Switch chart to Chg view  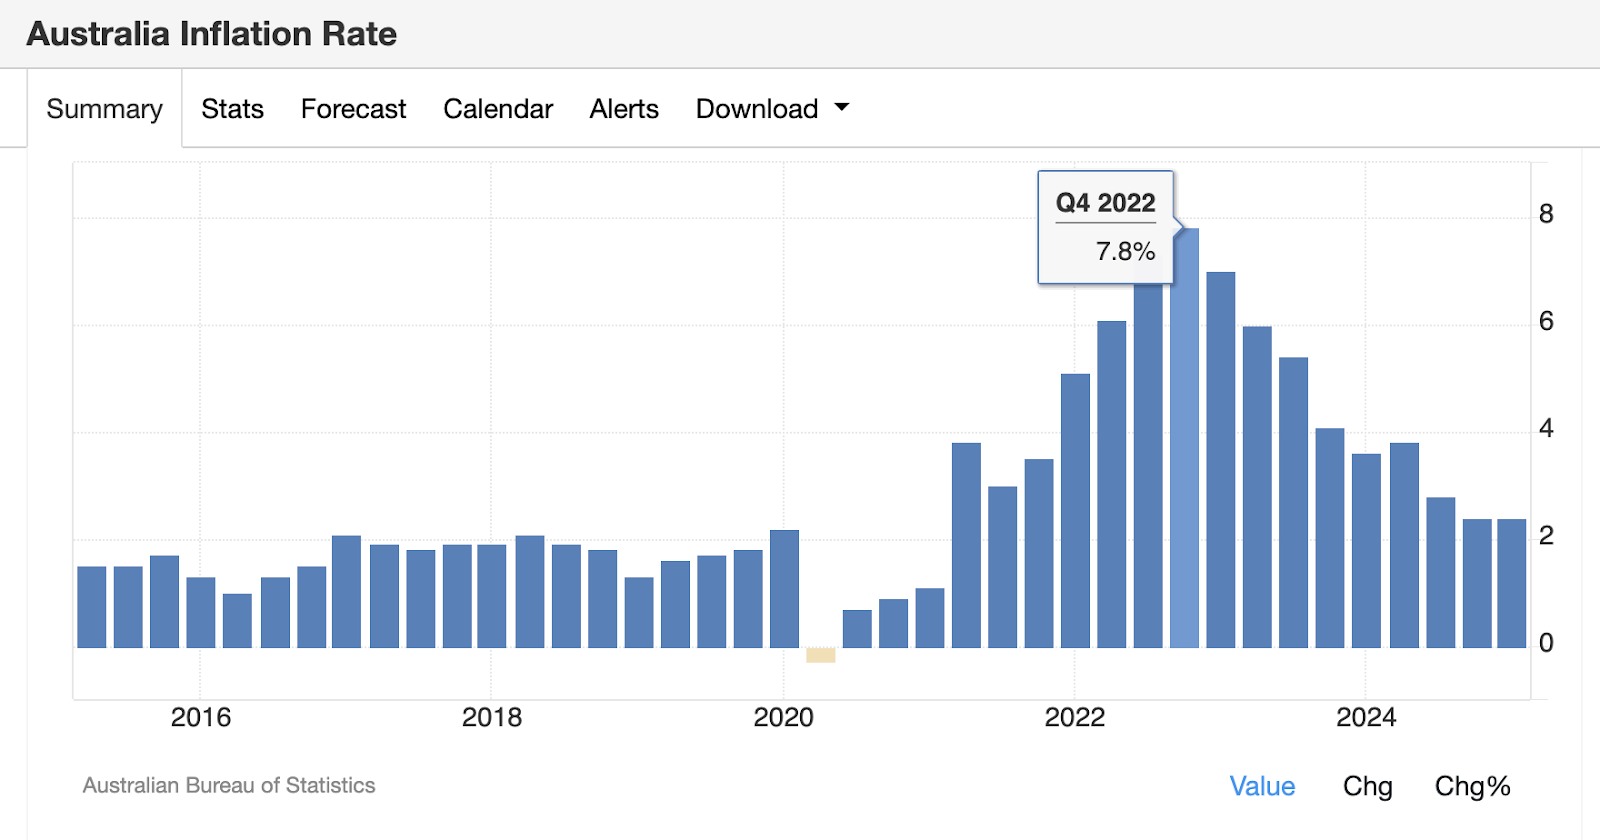click(x=1367, y=786)
